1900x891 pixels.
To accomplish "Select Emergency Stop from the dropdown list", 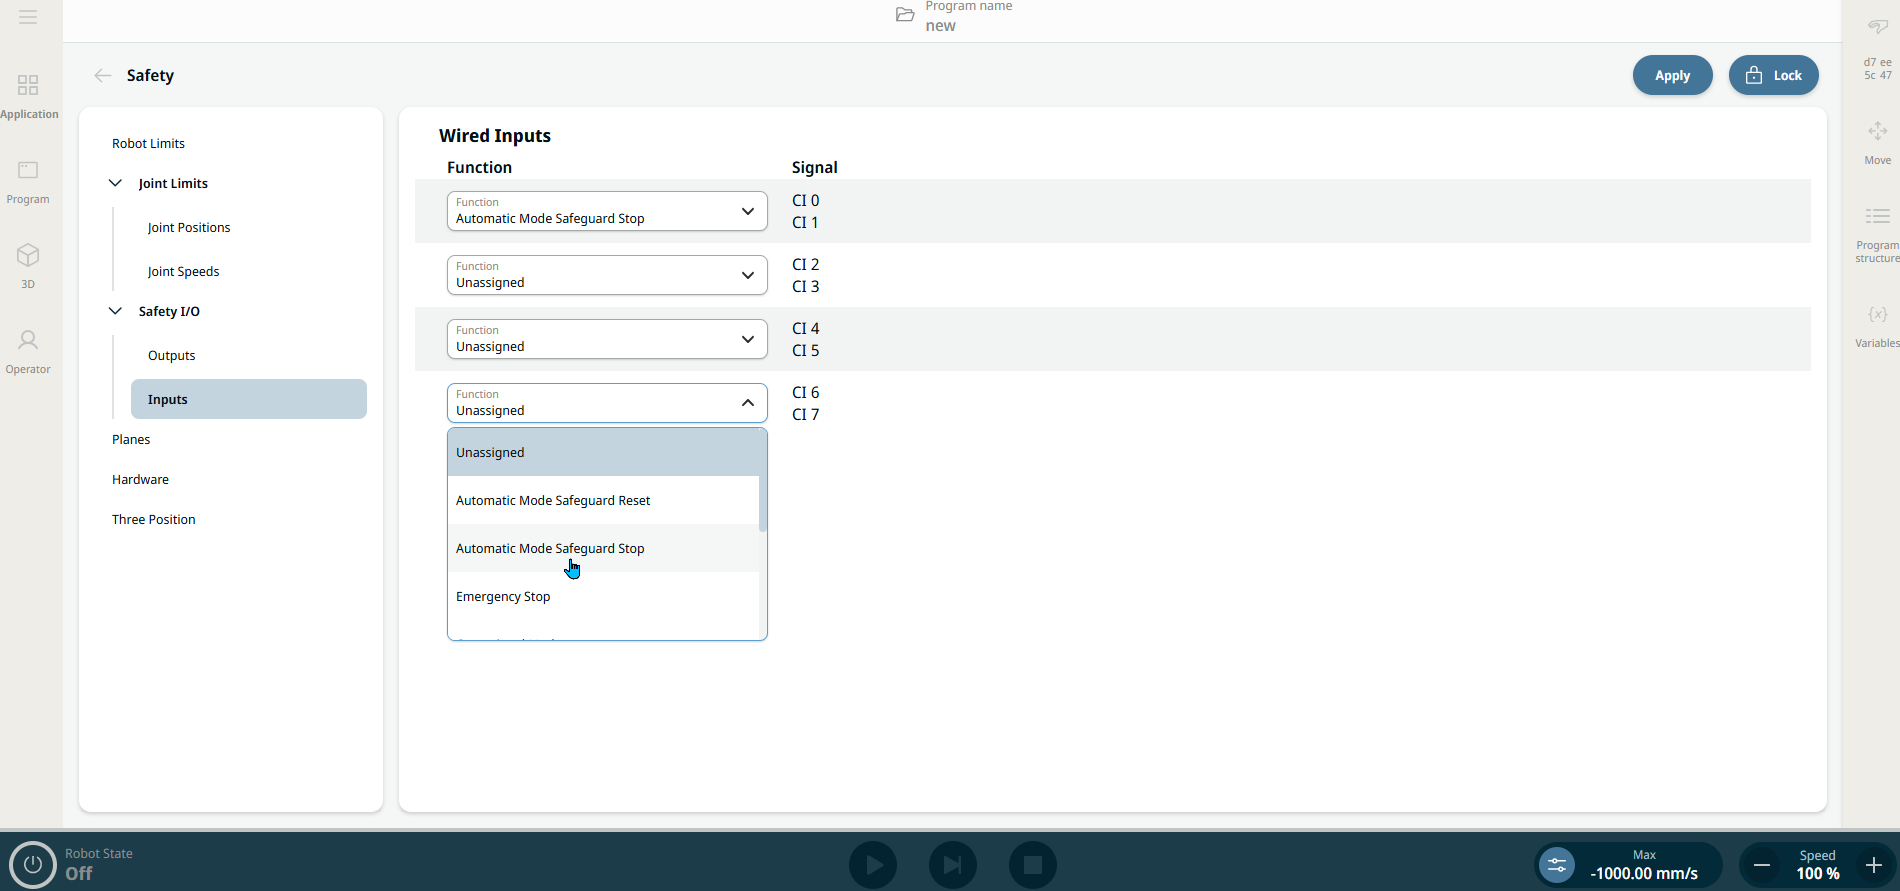I will click(503, 597).
